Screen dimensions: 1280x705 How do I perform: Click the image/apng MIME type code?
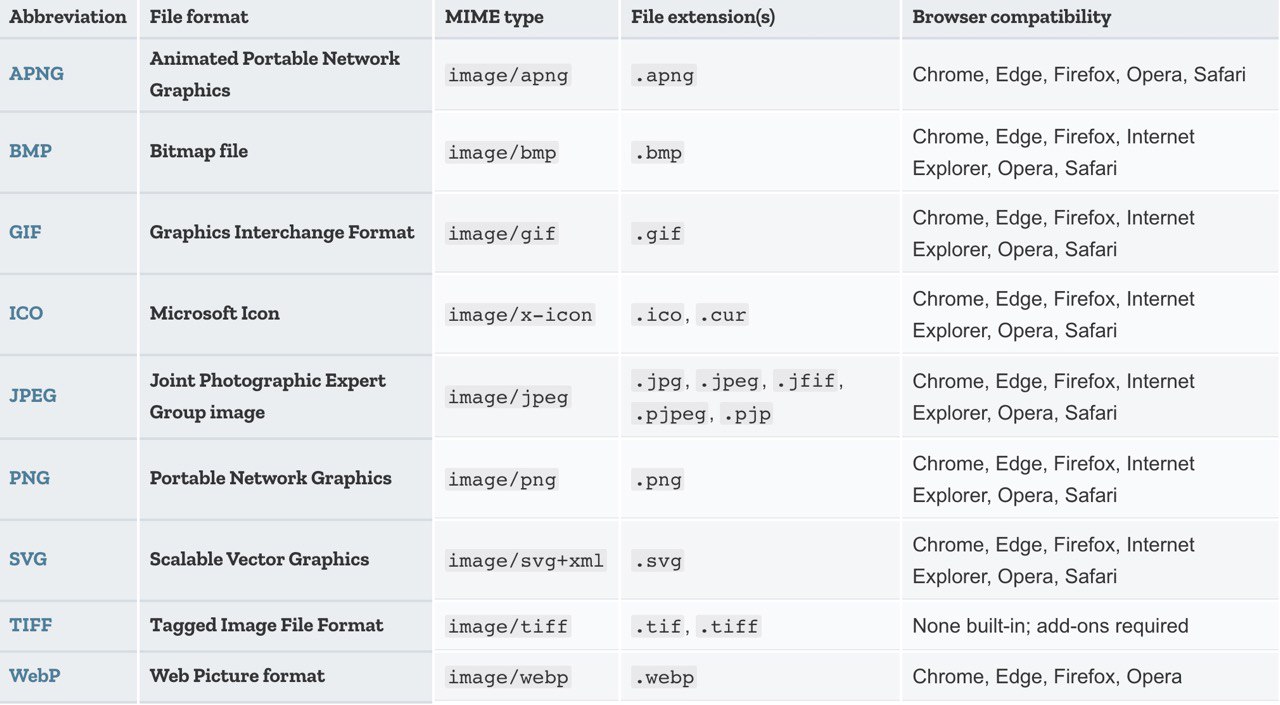[x=508, y=75]
